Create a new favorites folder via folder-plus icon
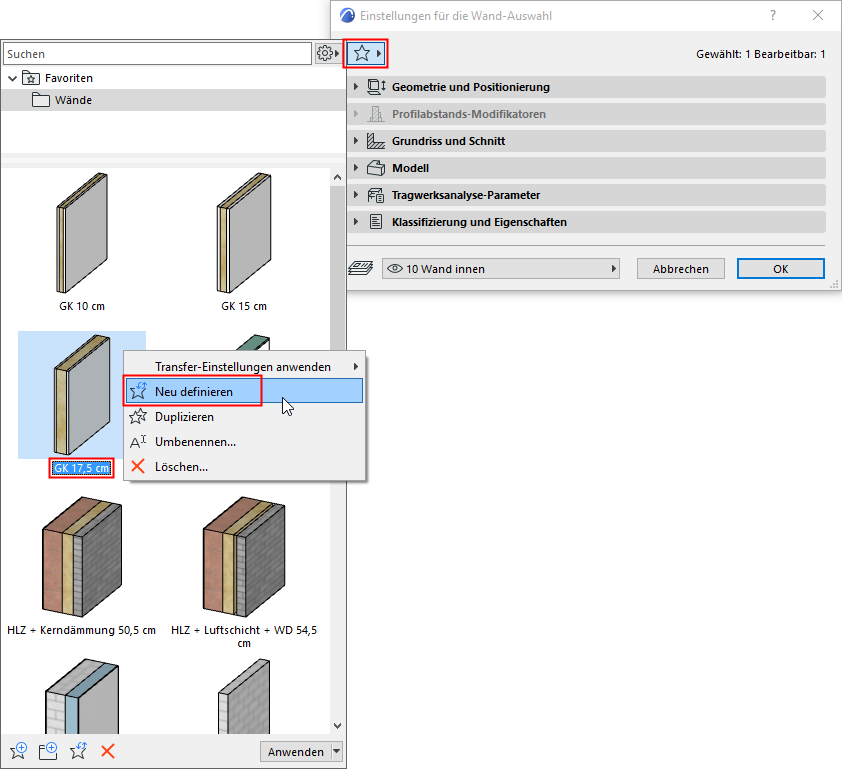The height and width of the screenshot is (769, 842). click(47, 750)
